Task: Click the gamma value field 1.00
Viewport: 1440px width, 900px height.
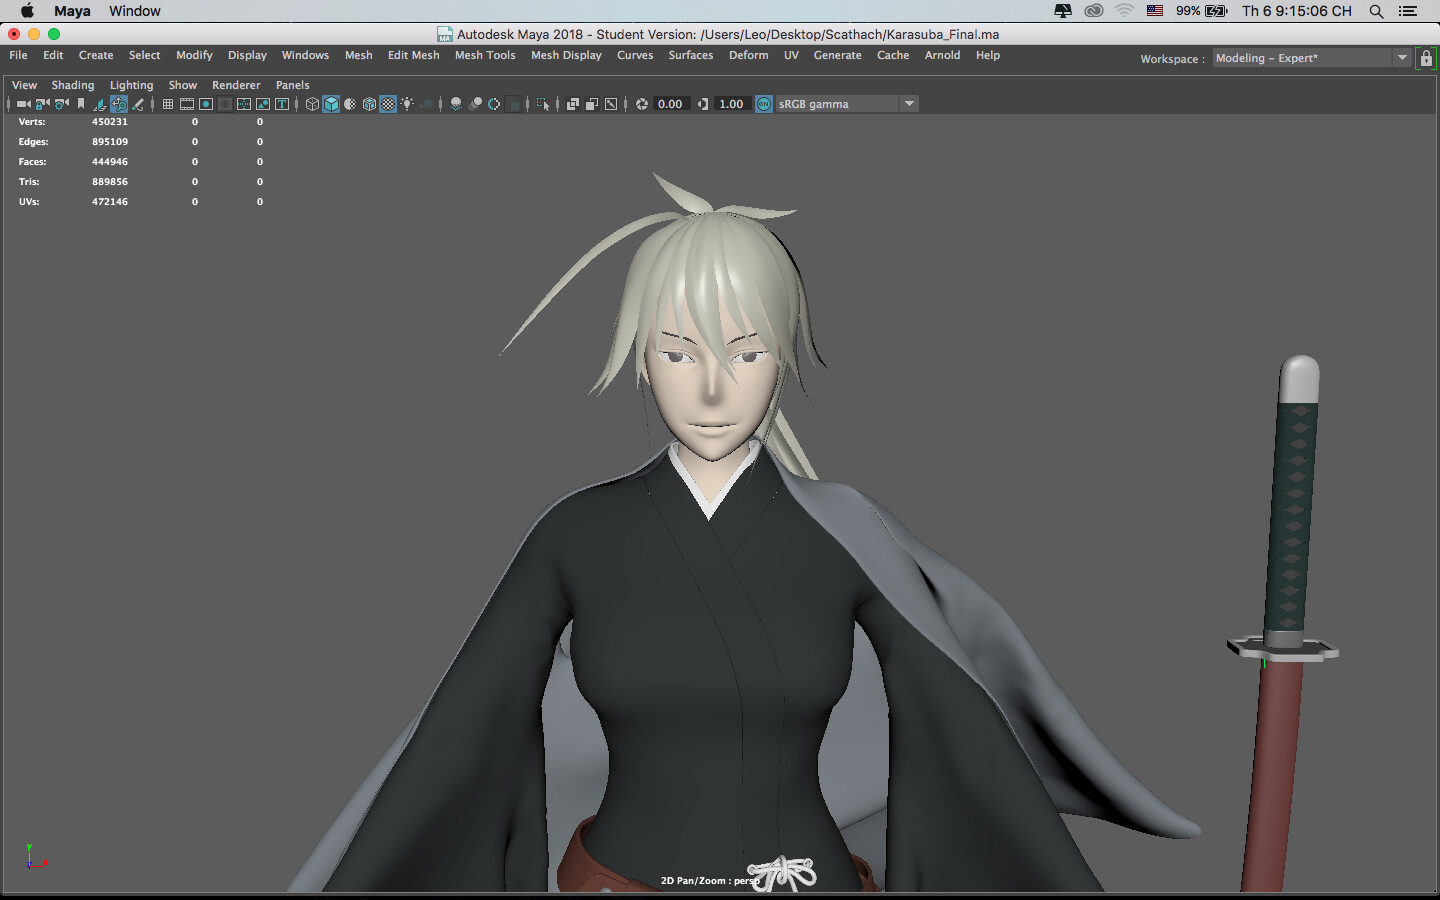Action: 732,104
